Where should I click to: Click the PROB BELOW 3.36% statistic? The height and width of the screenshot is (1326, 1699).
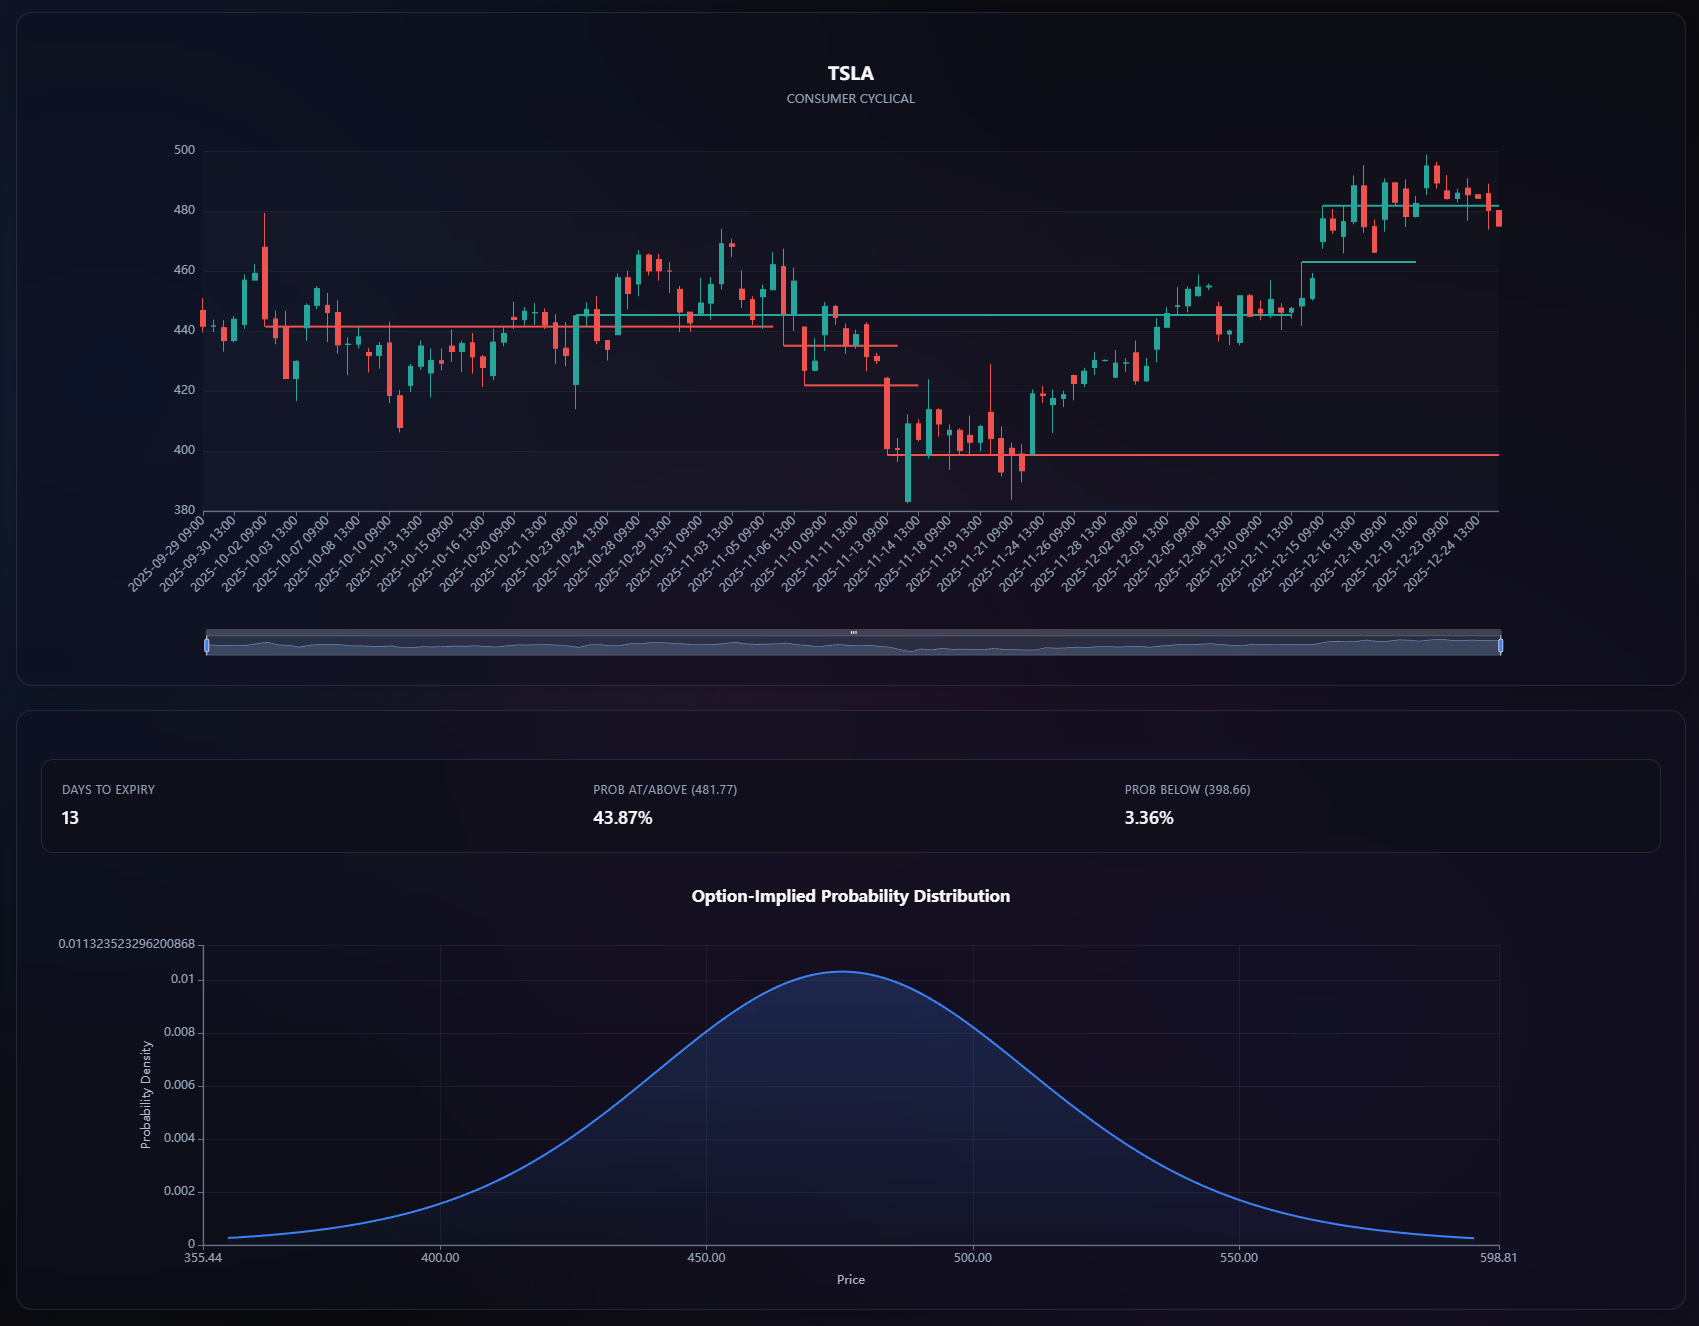(1148, 817)
